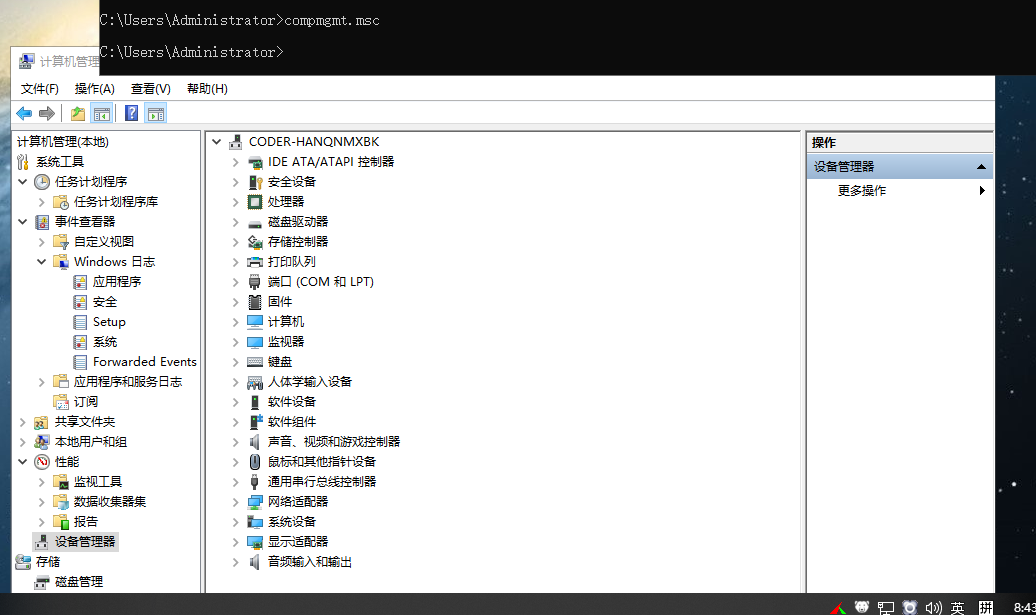Click the 软件组件 device category label
1036x615 pixels.
click(292, 422)
